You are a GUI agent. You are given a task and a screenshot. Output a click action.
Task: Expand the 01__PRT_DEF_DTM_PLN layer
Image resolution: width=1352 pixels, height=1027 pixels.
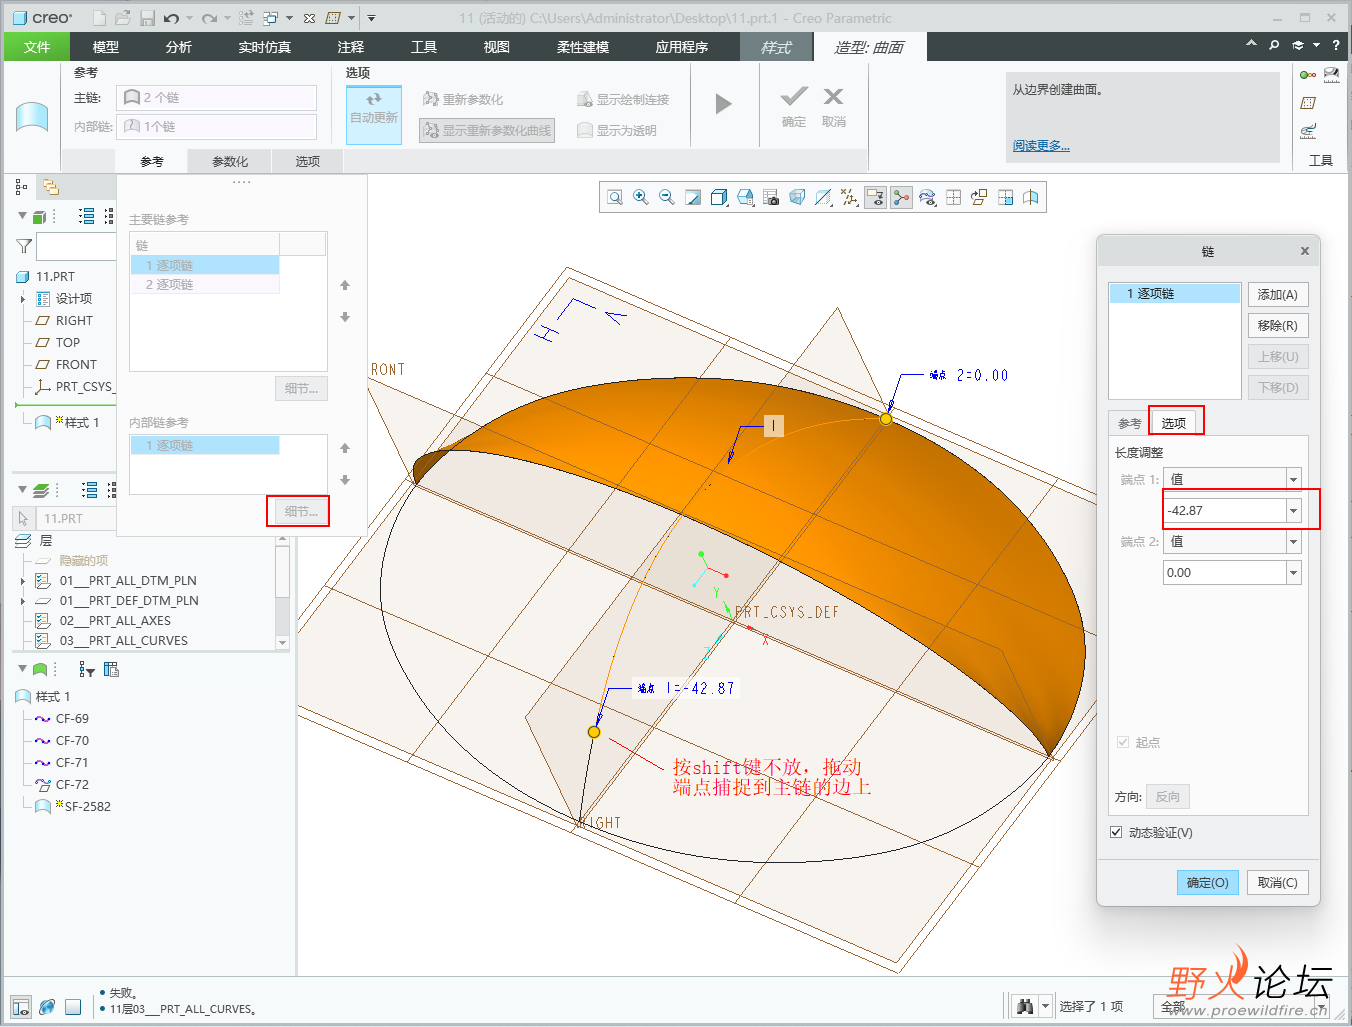[23, 601]
